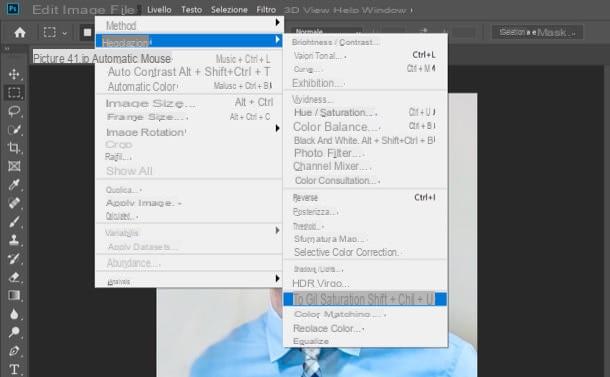Select the Clone Stamp tool
Viewport: 610px width, 377px height.
[x=14, y=240]
